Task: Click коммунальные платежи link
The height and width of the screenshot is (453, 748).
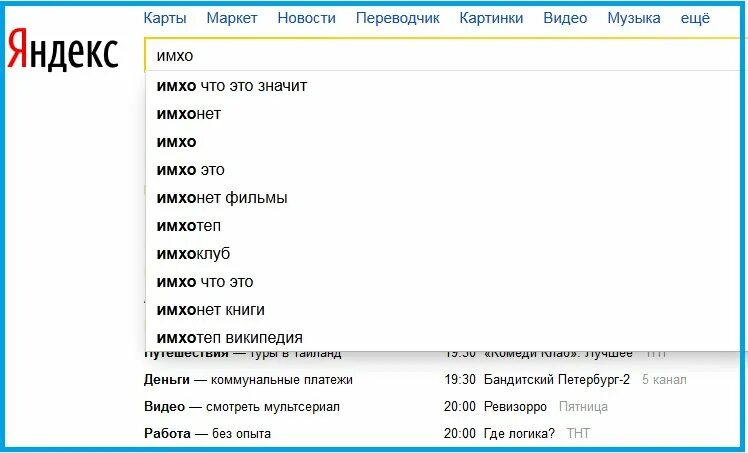Action: [x=281, y=380]
